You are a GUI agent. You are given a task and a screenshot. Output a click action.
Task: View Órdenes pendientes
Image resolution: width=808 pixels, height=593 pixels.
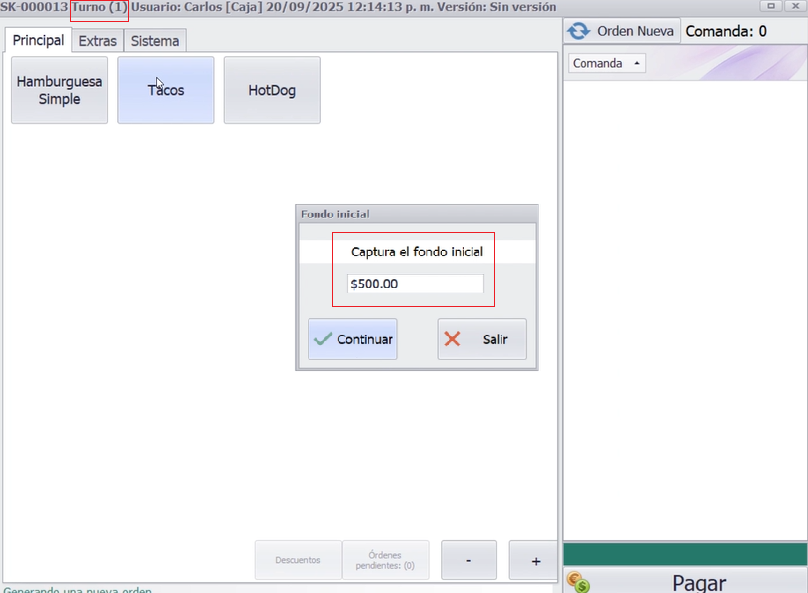(385, 560)
